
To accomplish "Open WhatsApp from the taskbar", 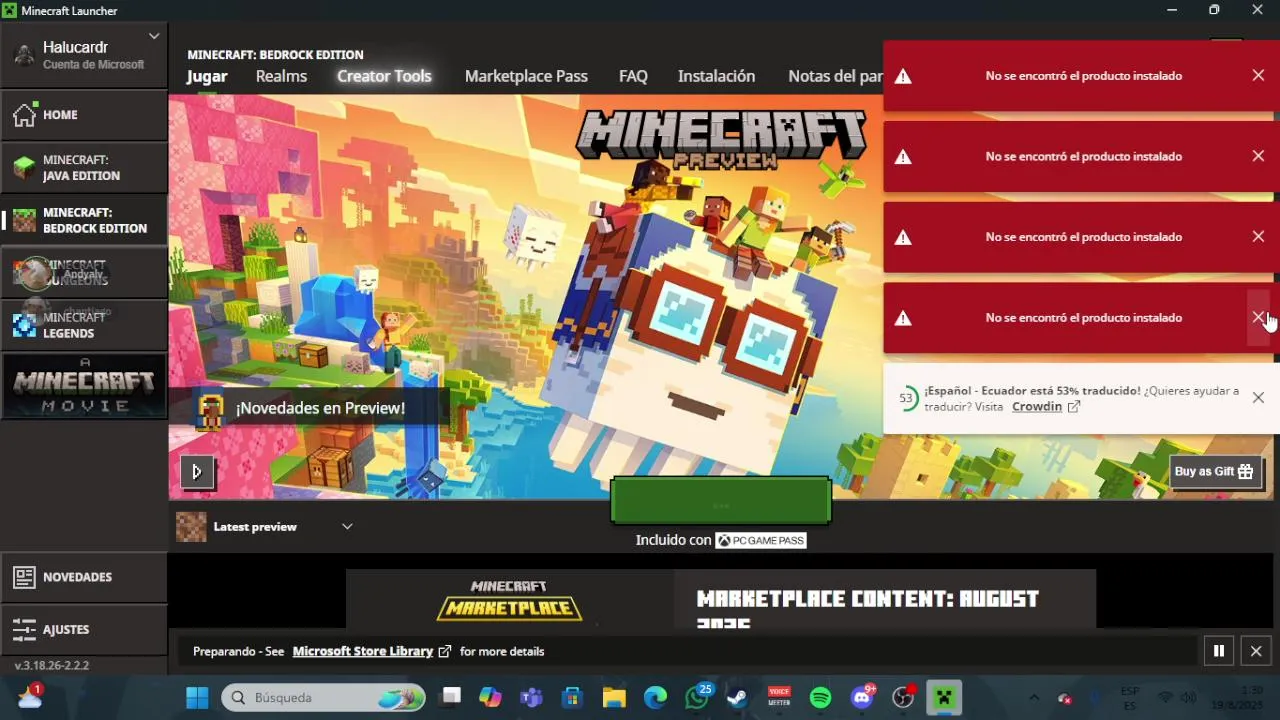I will click(697, 697).
